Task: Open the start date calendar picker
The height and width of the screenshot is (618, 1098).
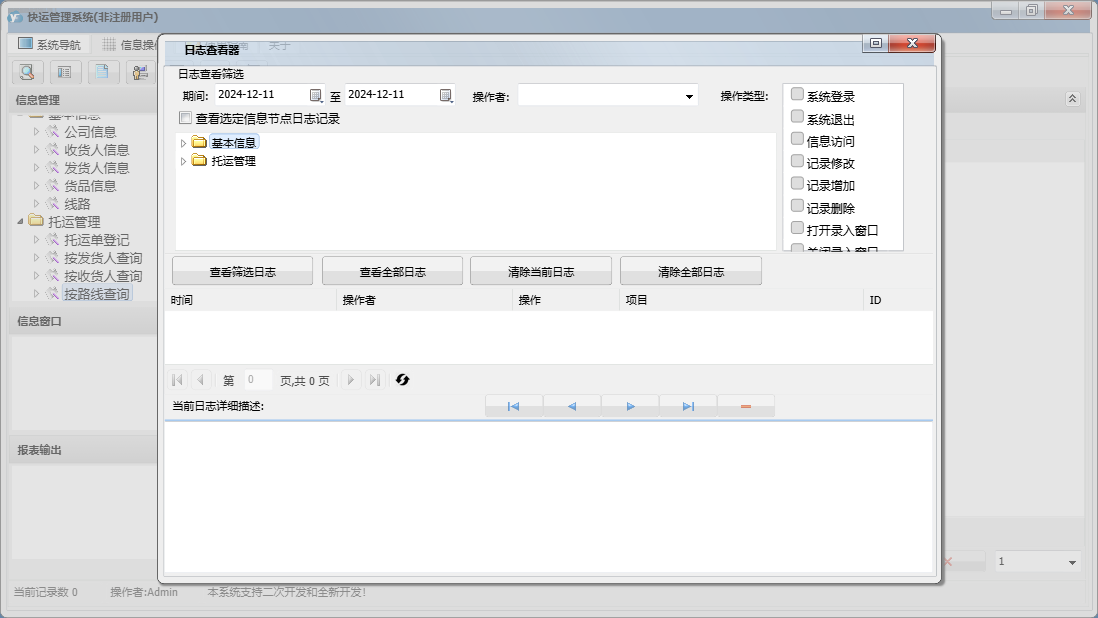Action: (316, 95)
